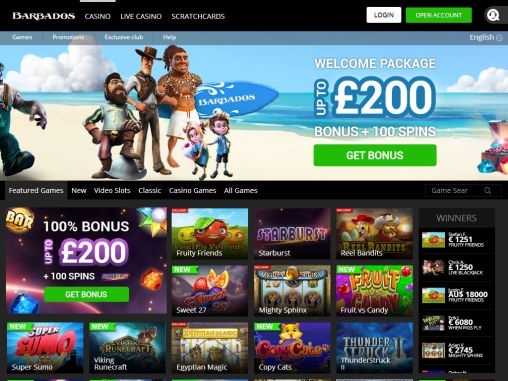The image size is (508, 381).
Task: Click Get Bonus on the 100% bonus promo
Action: [86, 294]
